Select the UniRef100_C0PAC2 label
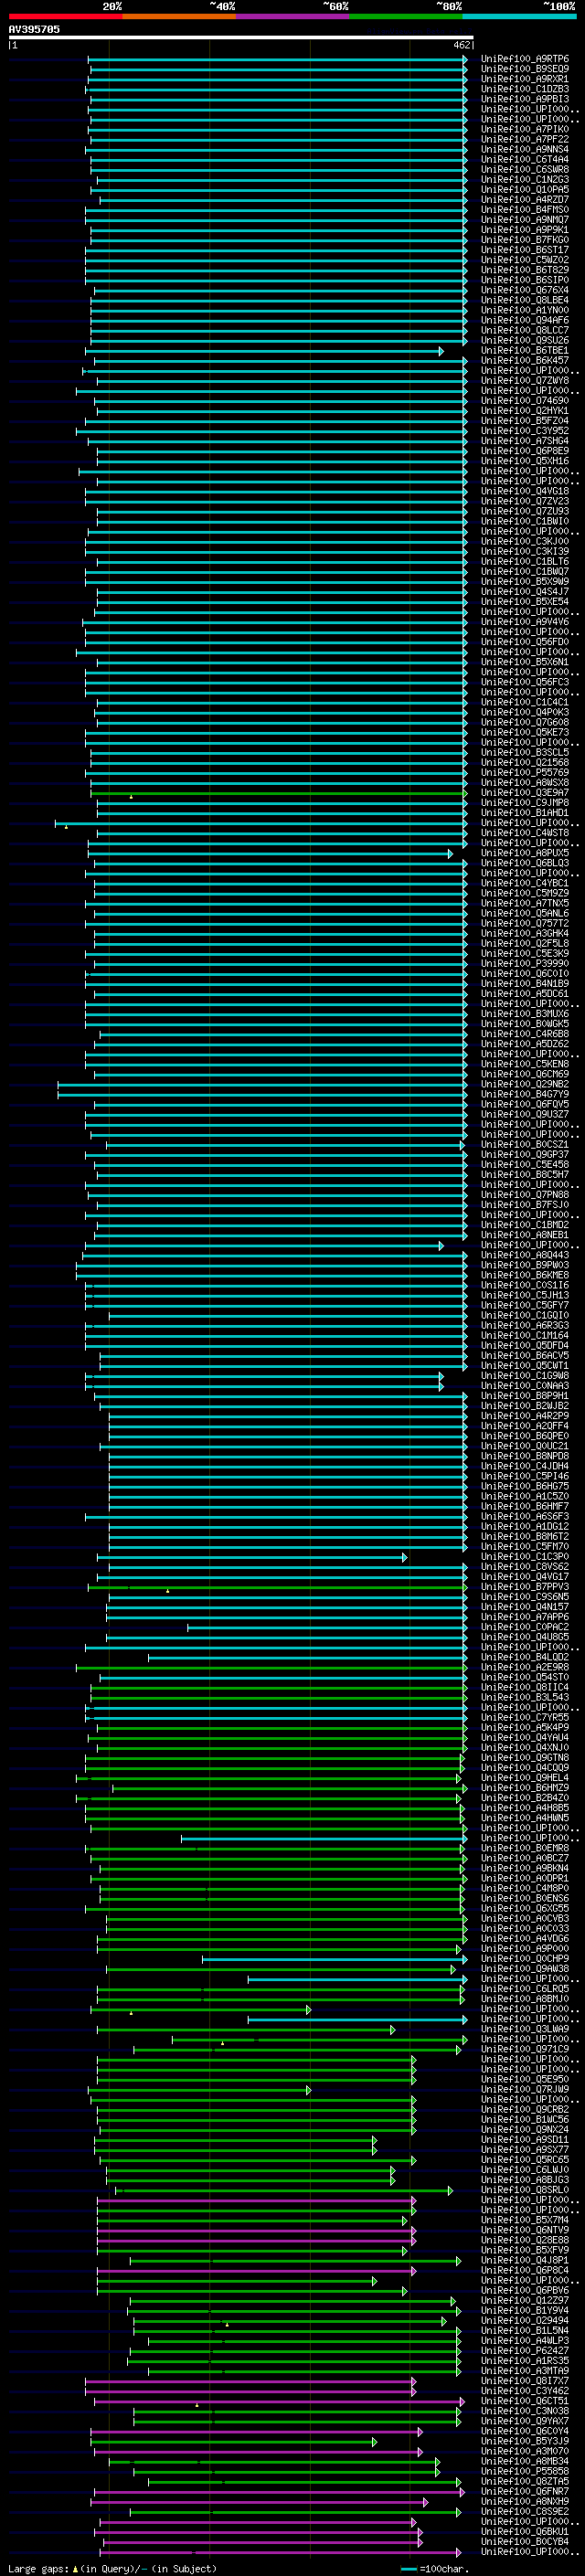 pyautogui.click(x=525, y=1627)
